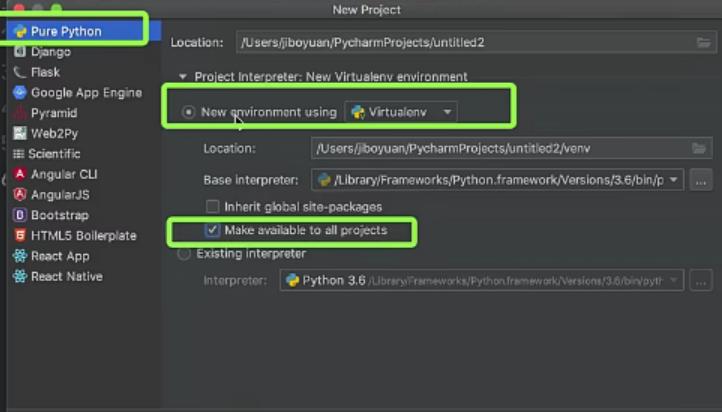The width and height of the screenshot is (722, 412).
Task: Click the AngularJS label
Action: pyautogui.click(x=60, y=195)
